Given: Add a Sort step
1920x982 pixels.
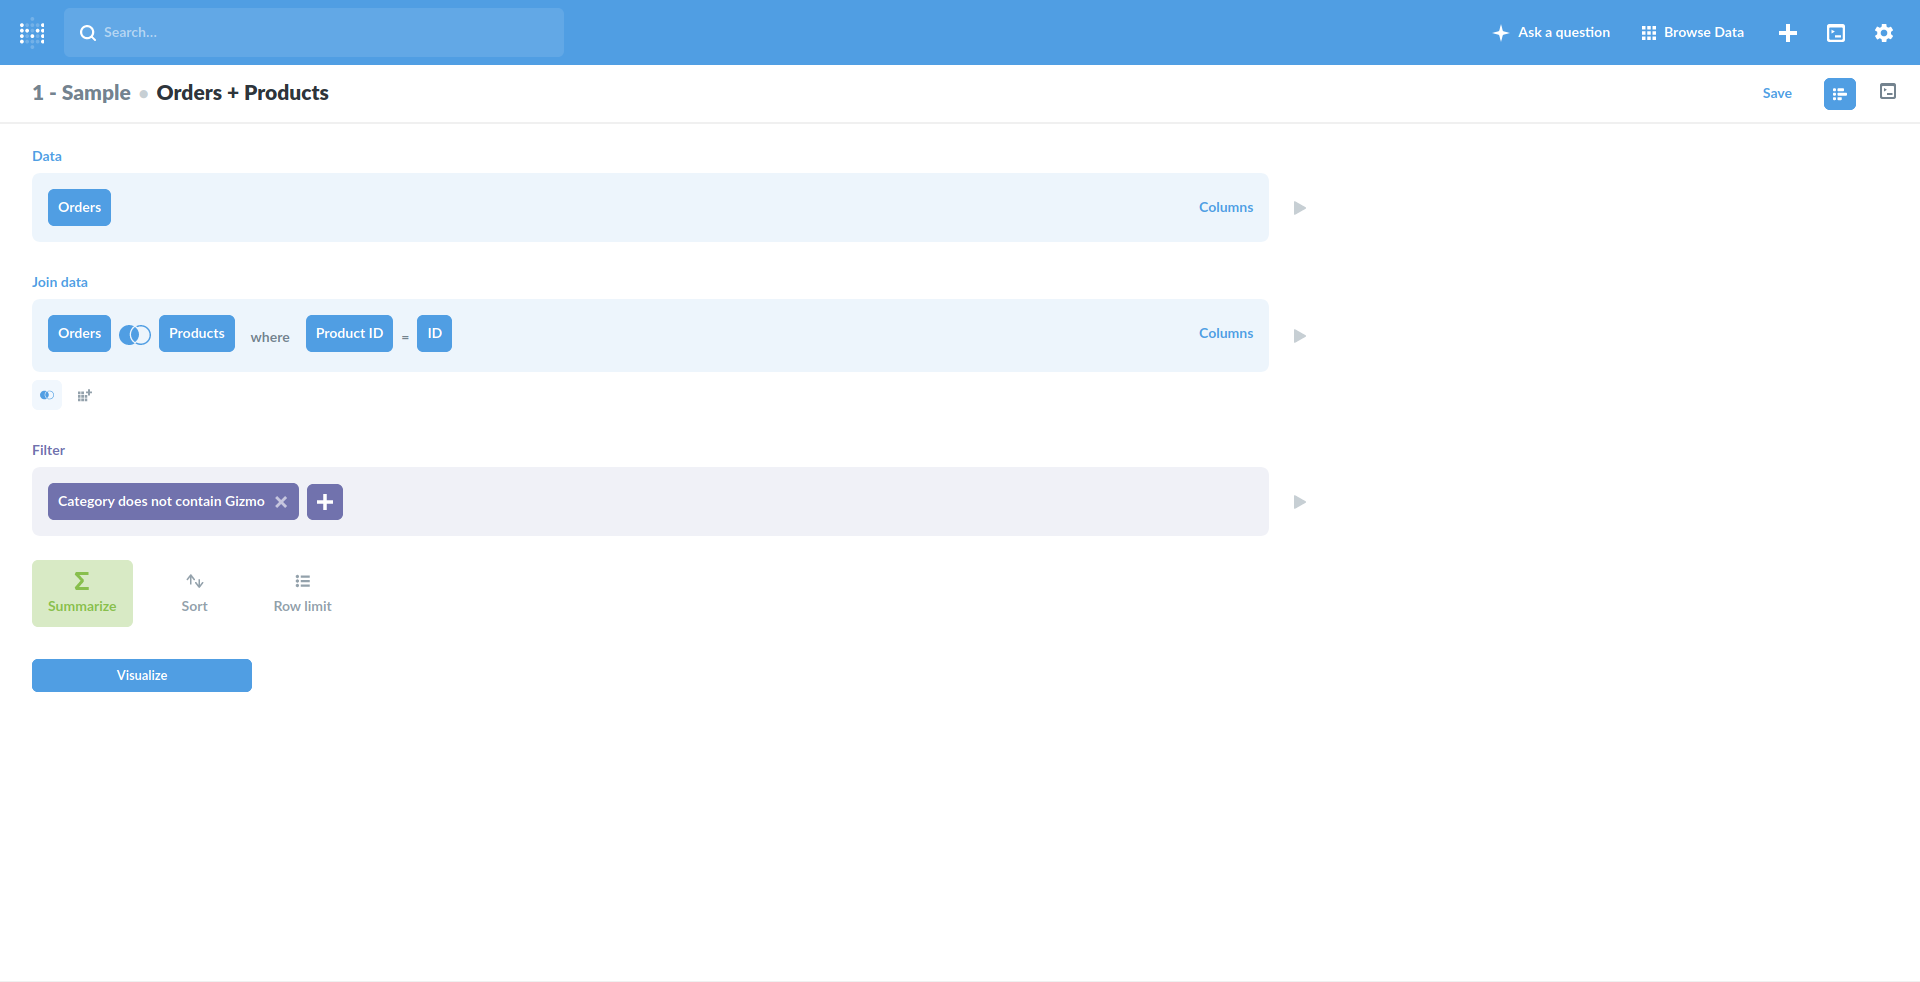Looking at the screenshot, I should click(195, 594).
